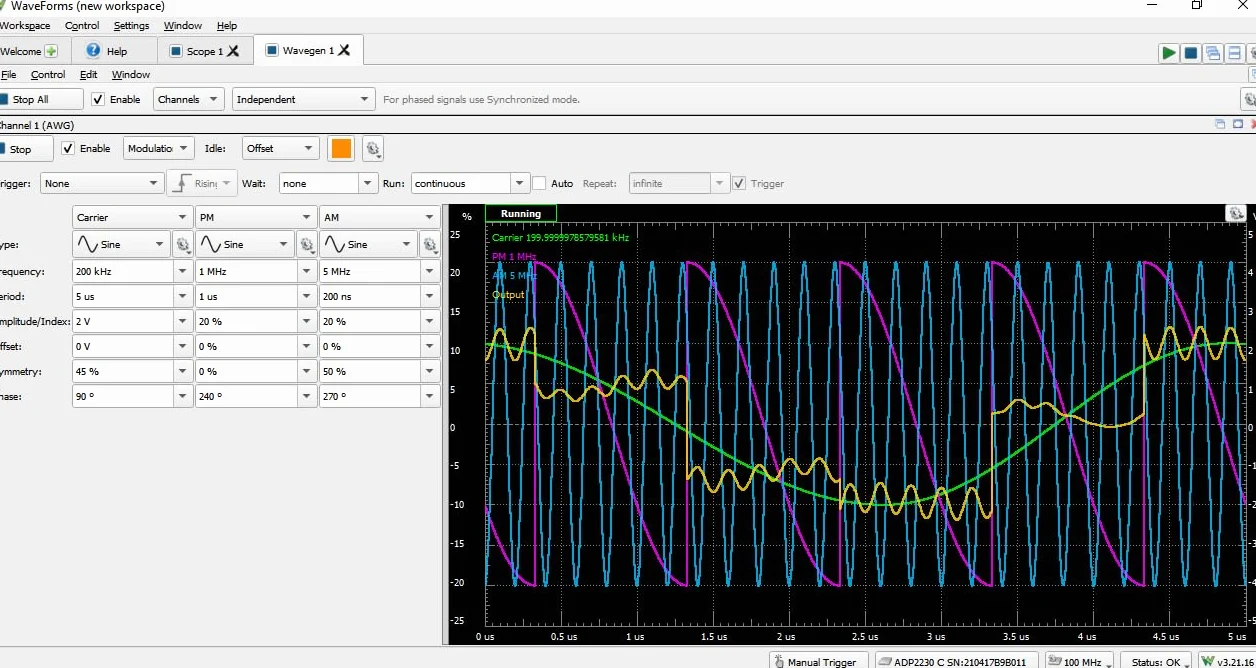Click the cascade windows icon in top toolbar
The image size is (1256, 668).
click(1212, 53)
